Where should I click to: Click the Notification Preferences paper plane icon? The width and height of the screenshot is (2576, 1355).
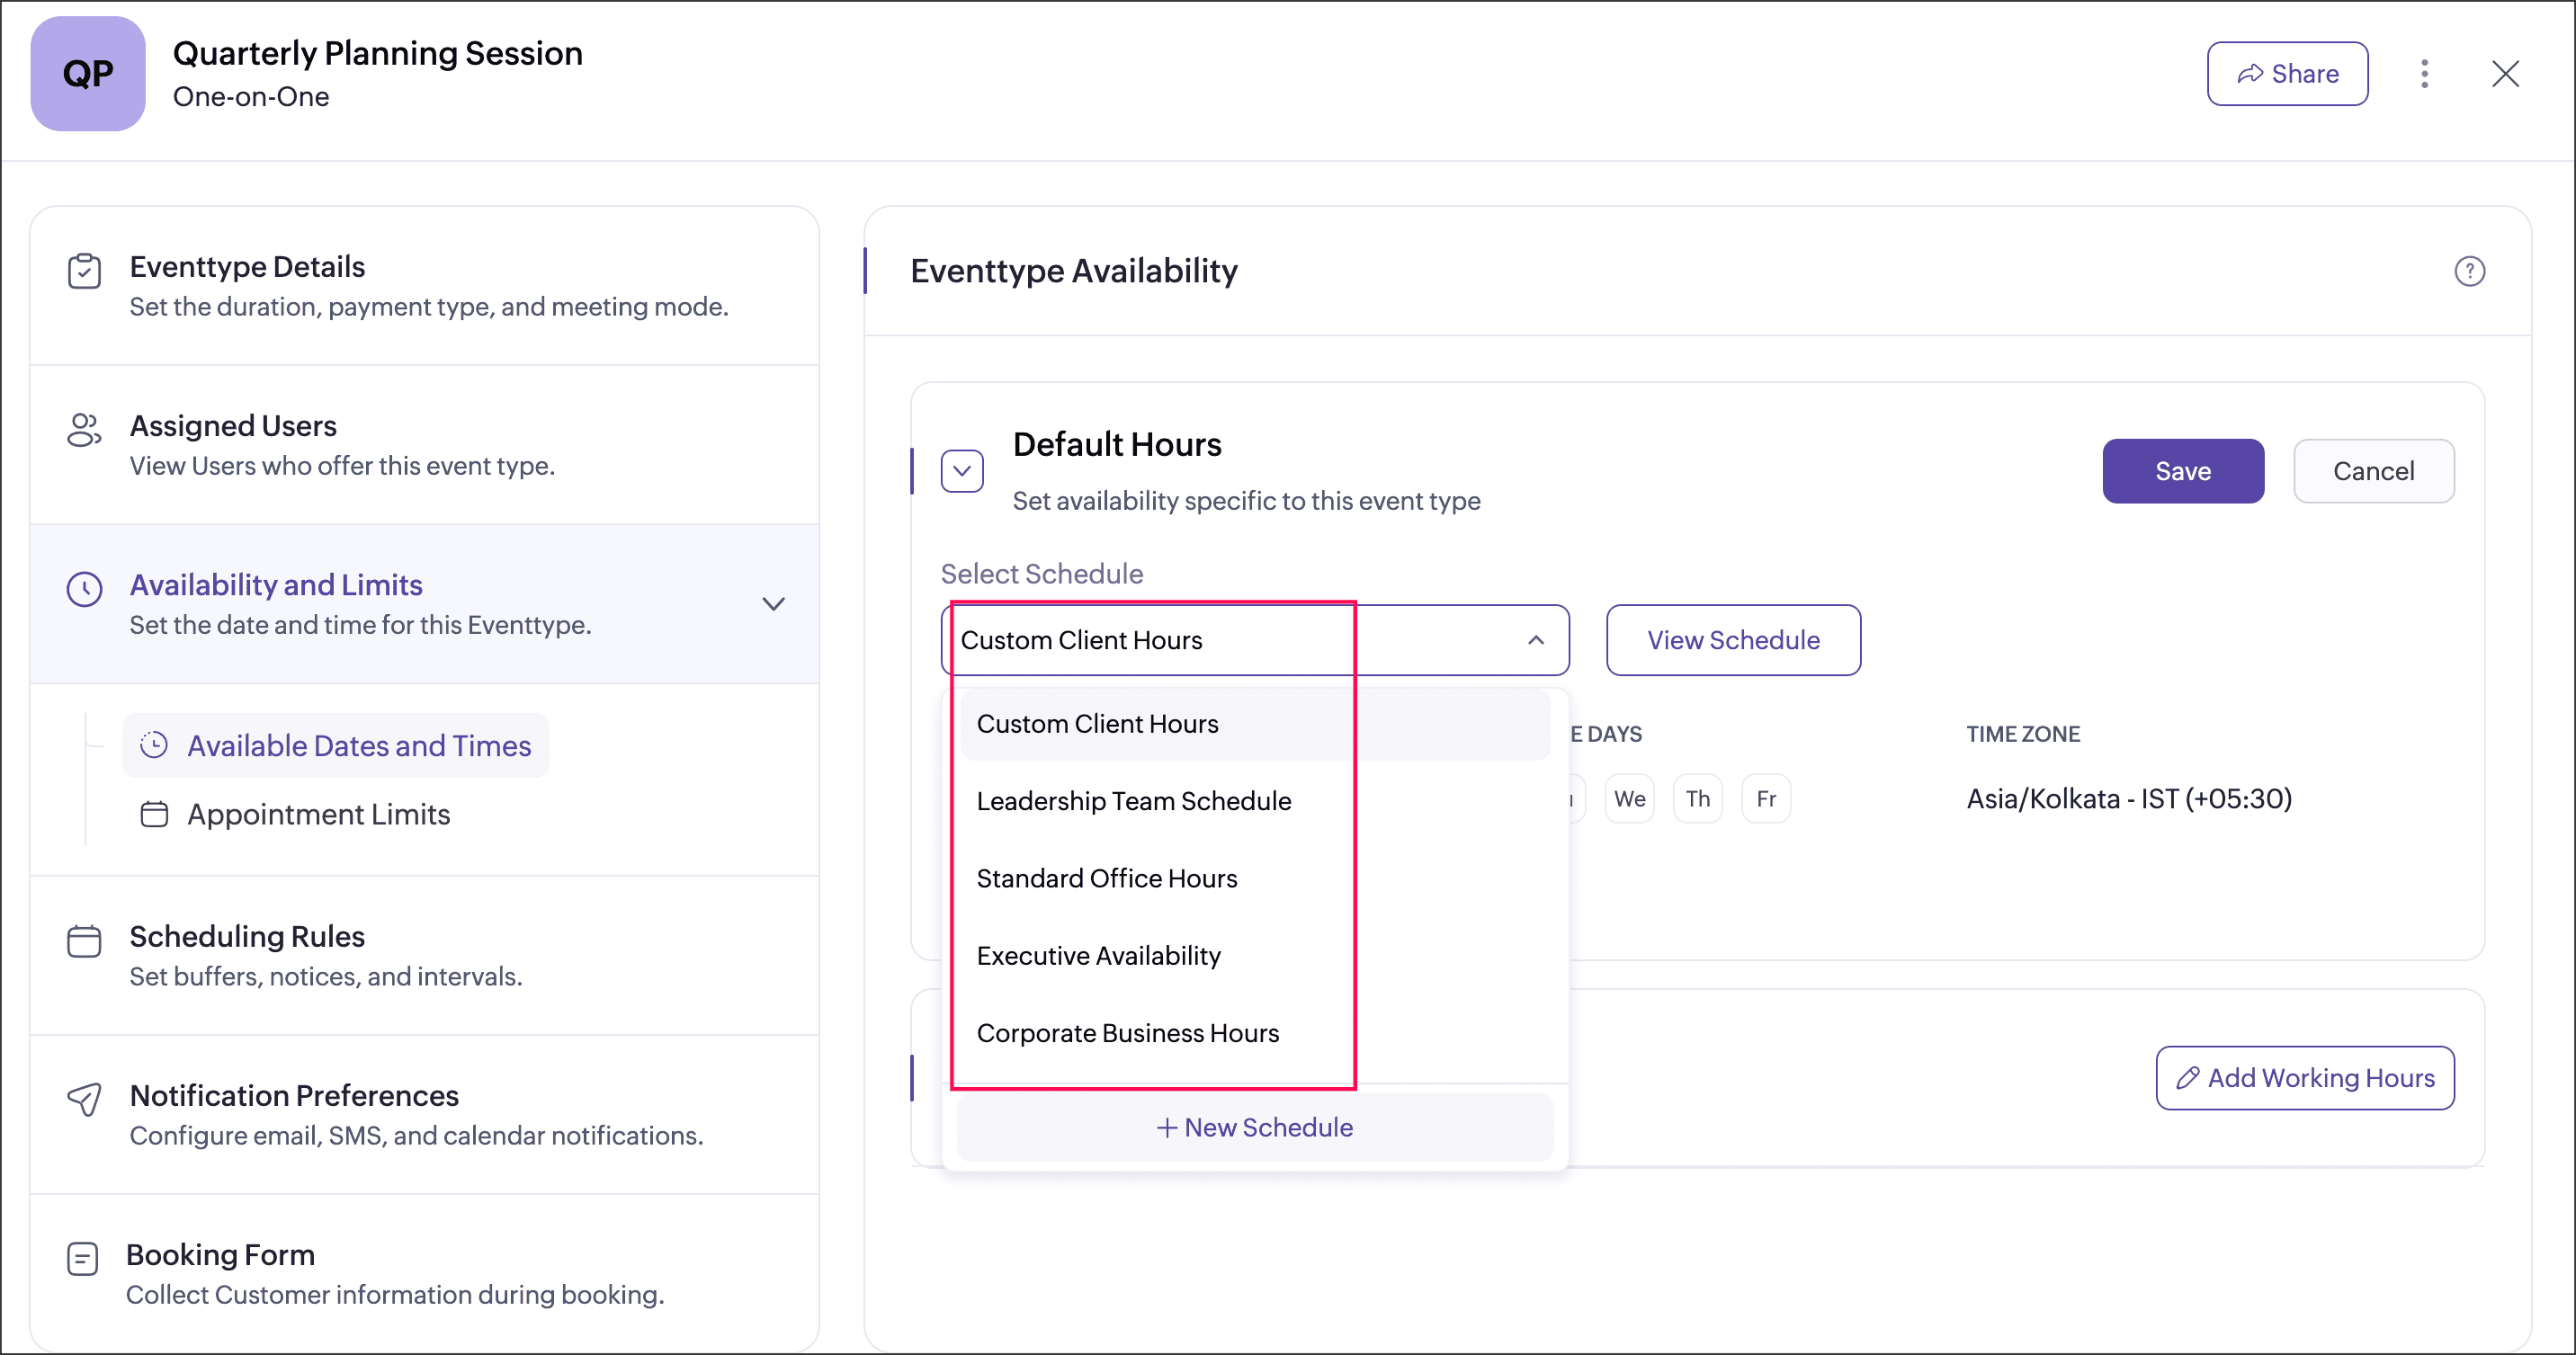point(84,1100)
